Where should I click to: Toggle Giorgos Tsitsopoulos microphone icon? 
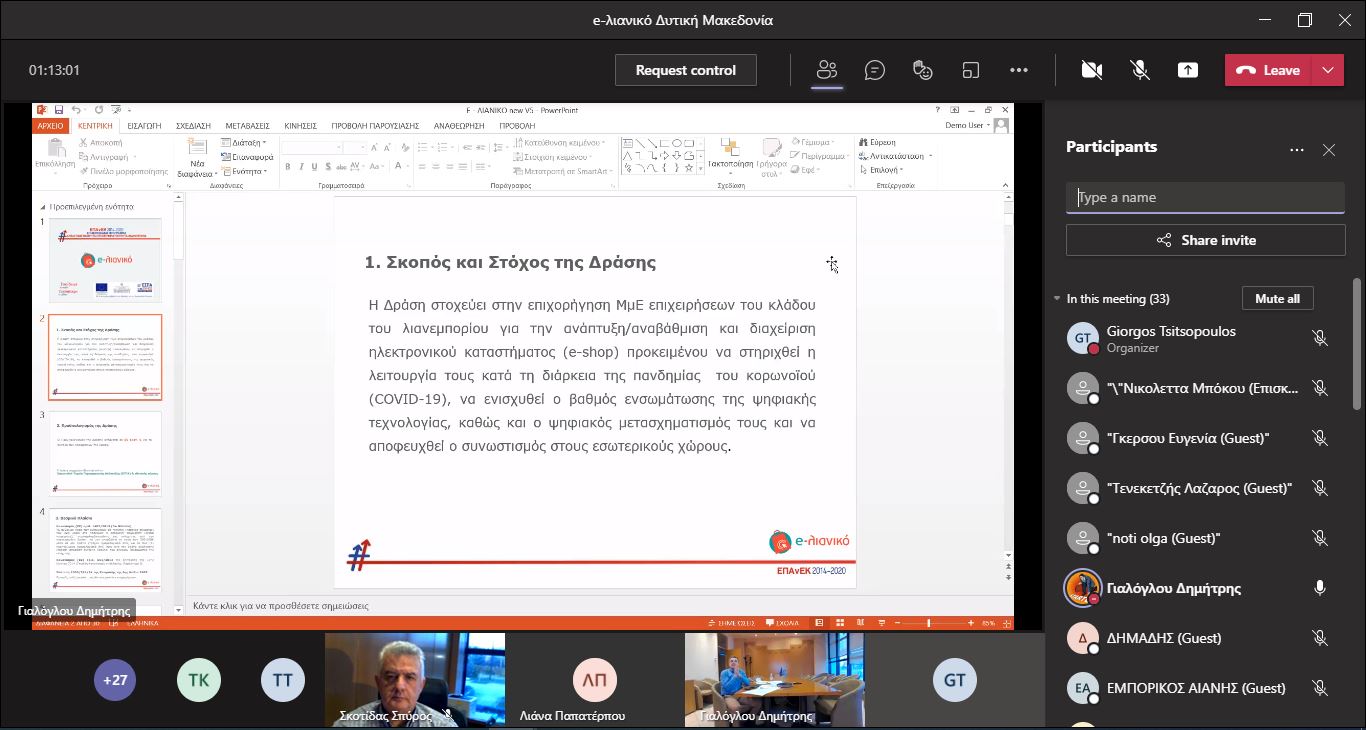pos(1320,339)
